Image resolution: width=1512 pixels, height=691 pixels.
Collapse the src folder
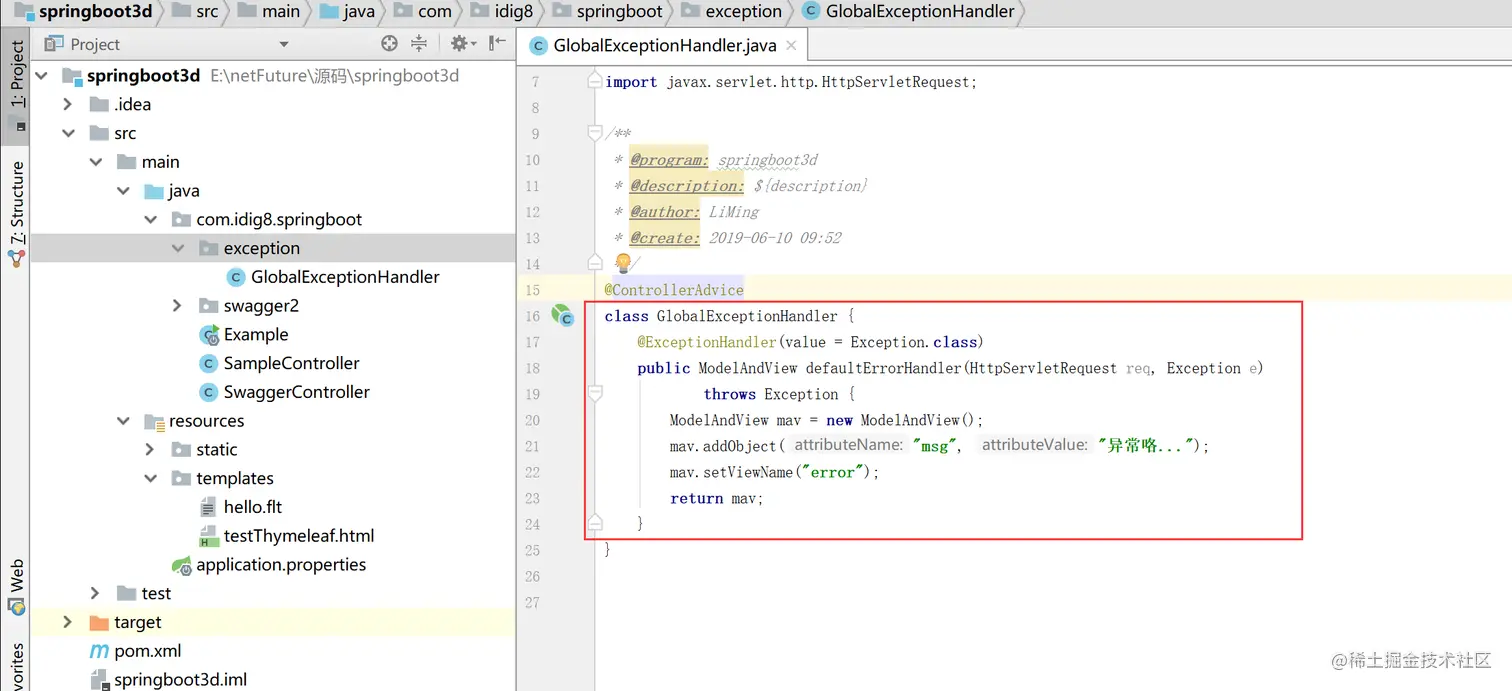67,133
